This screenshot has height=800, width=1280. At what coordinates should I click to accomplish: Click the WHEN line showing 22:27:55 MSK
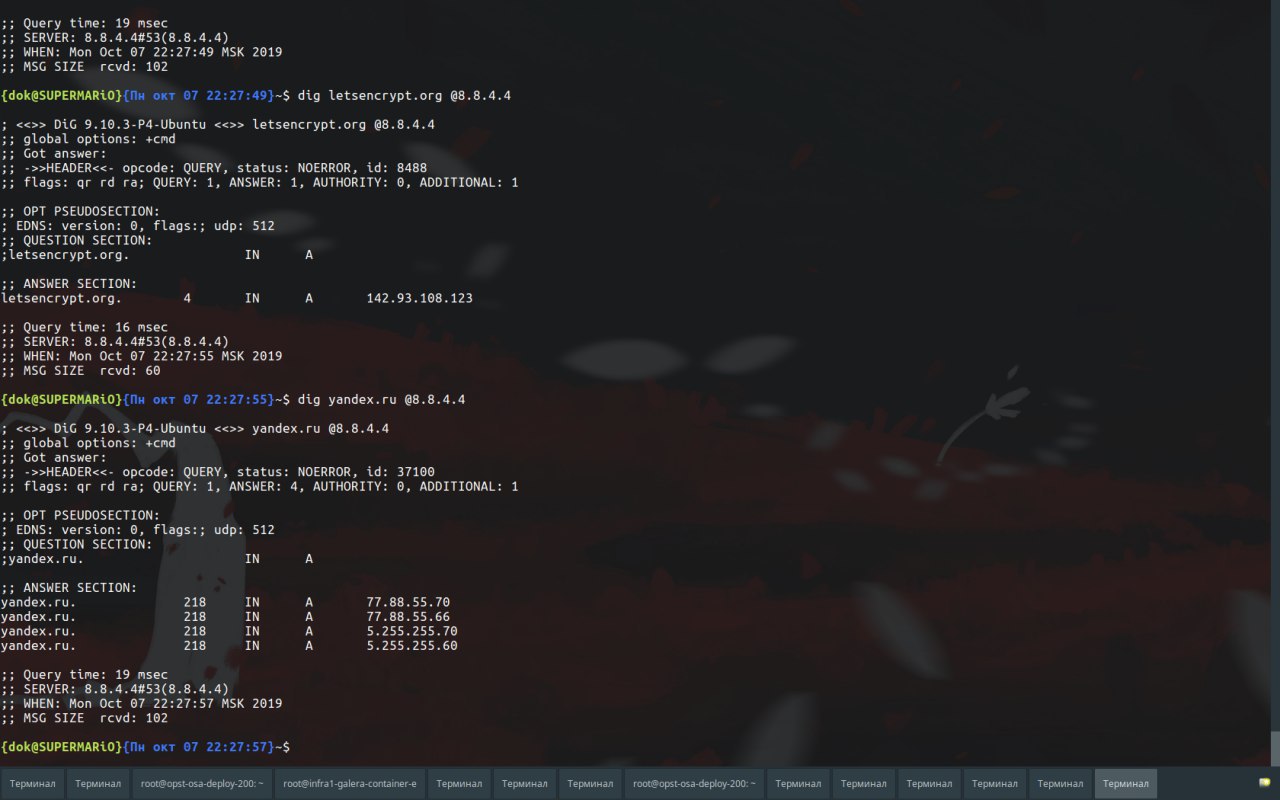click(142, 356)
